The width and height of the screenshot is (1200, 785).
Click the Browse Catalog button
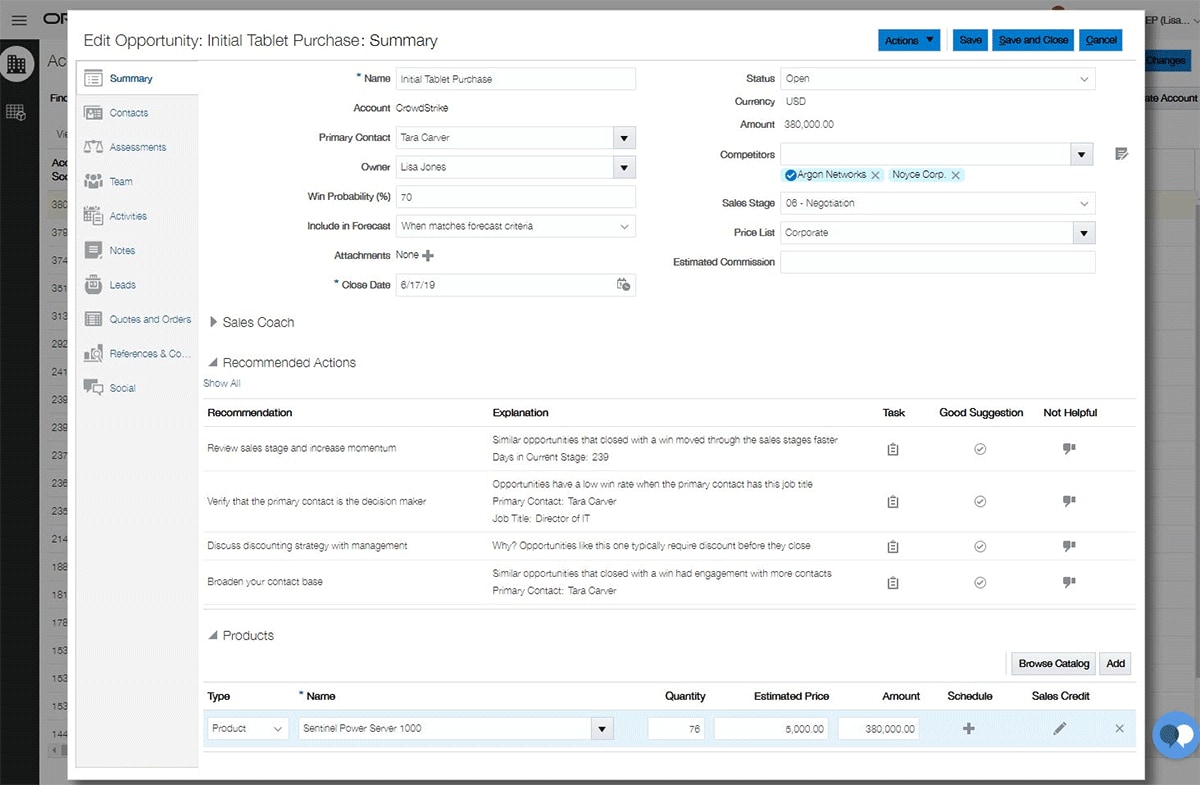point(1054,664)
